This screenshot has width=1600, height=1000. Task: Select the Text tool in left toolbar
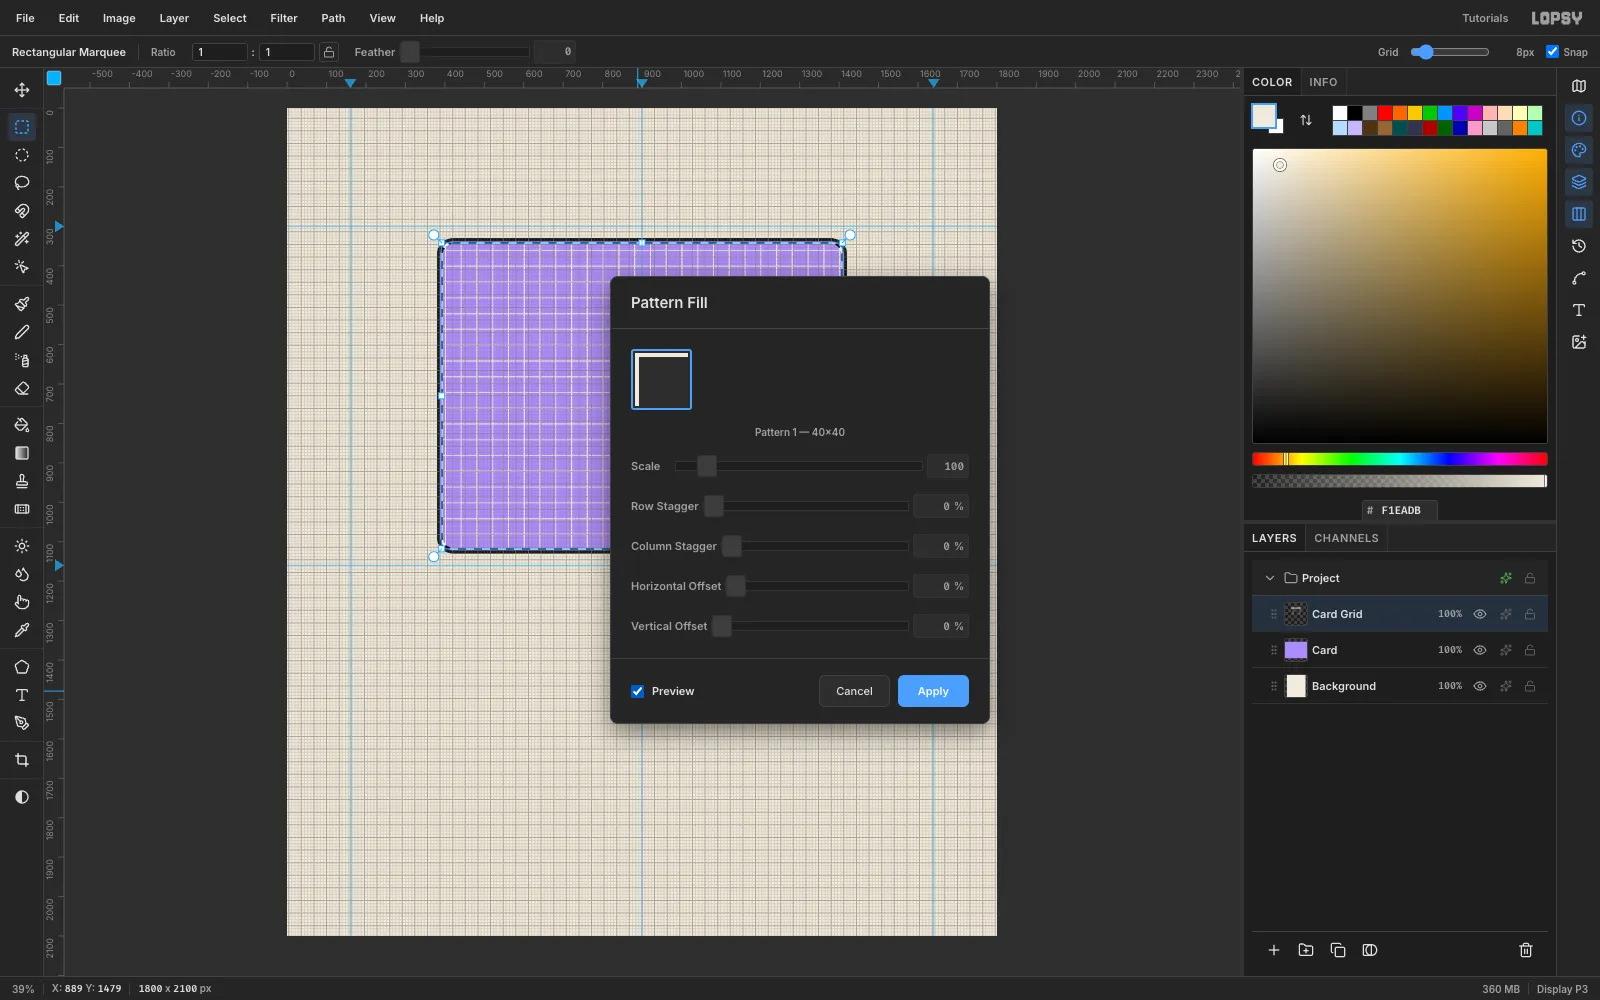pos(22,695)
